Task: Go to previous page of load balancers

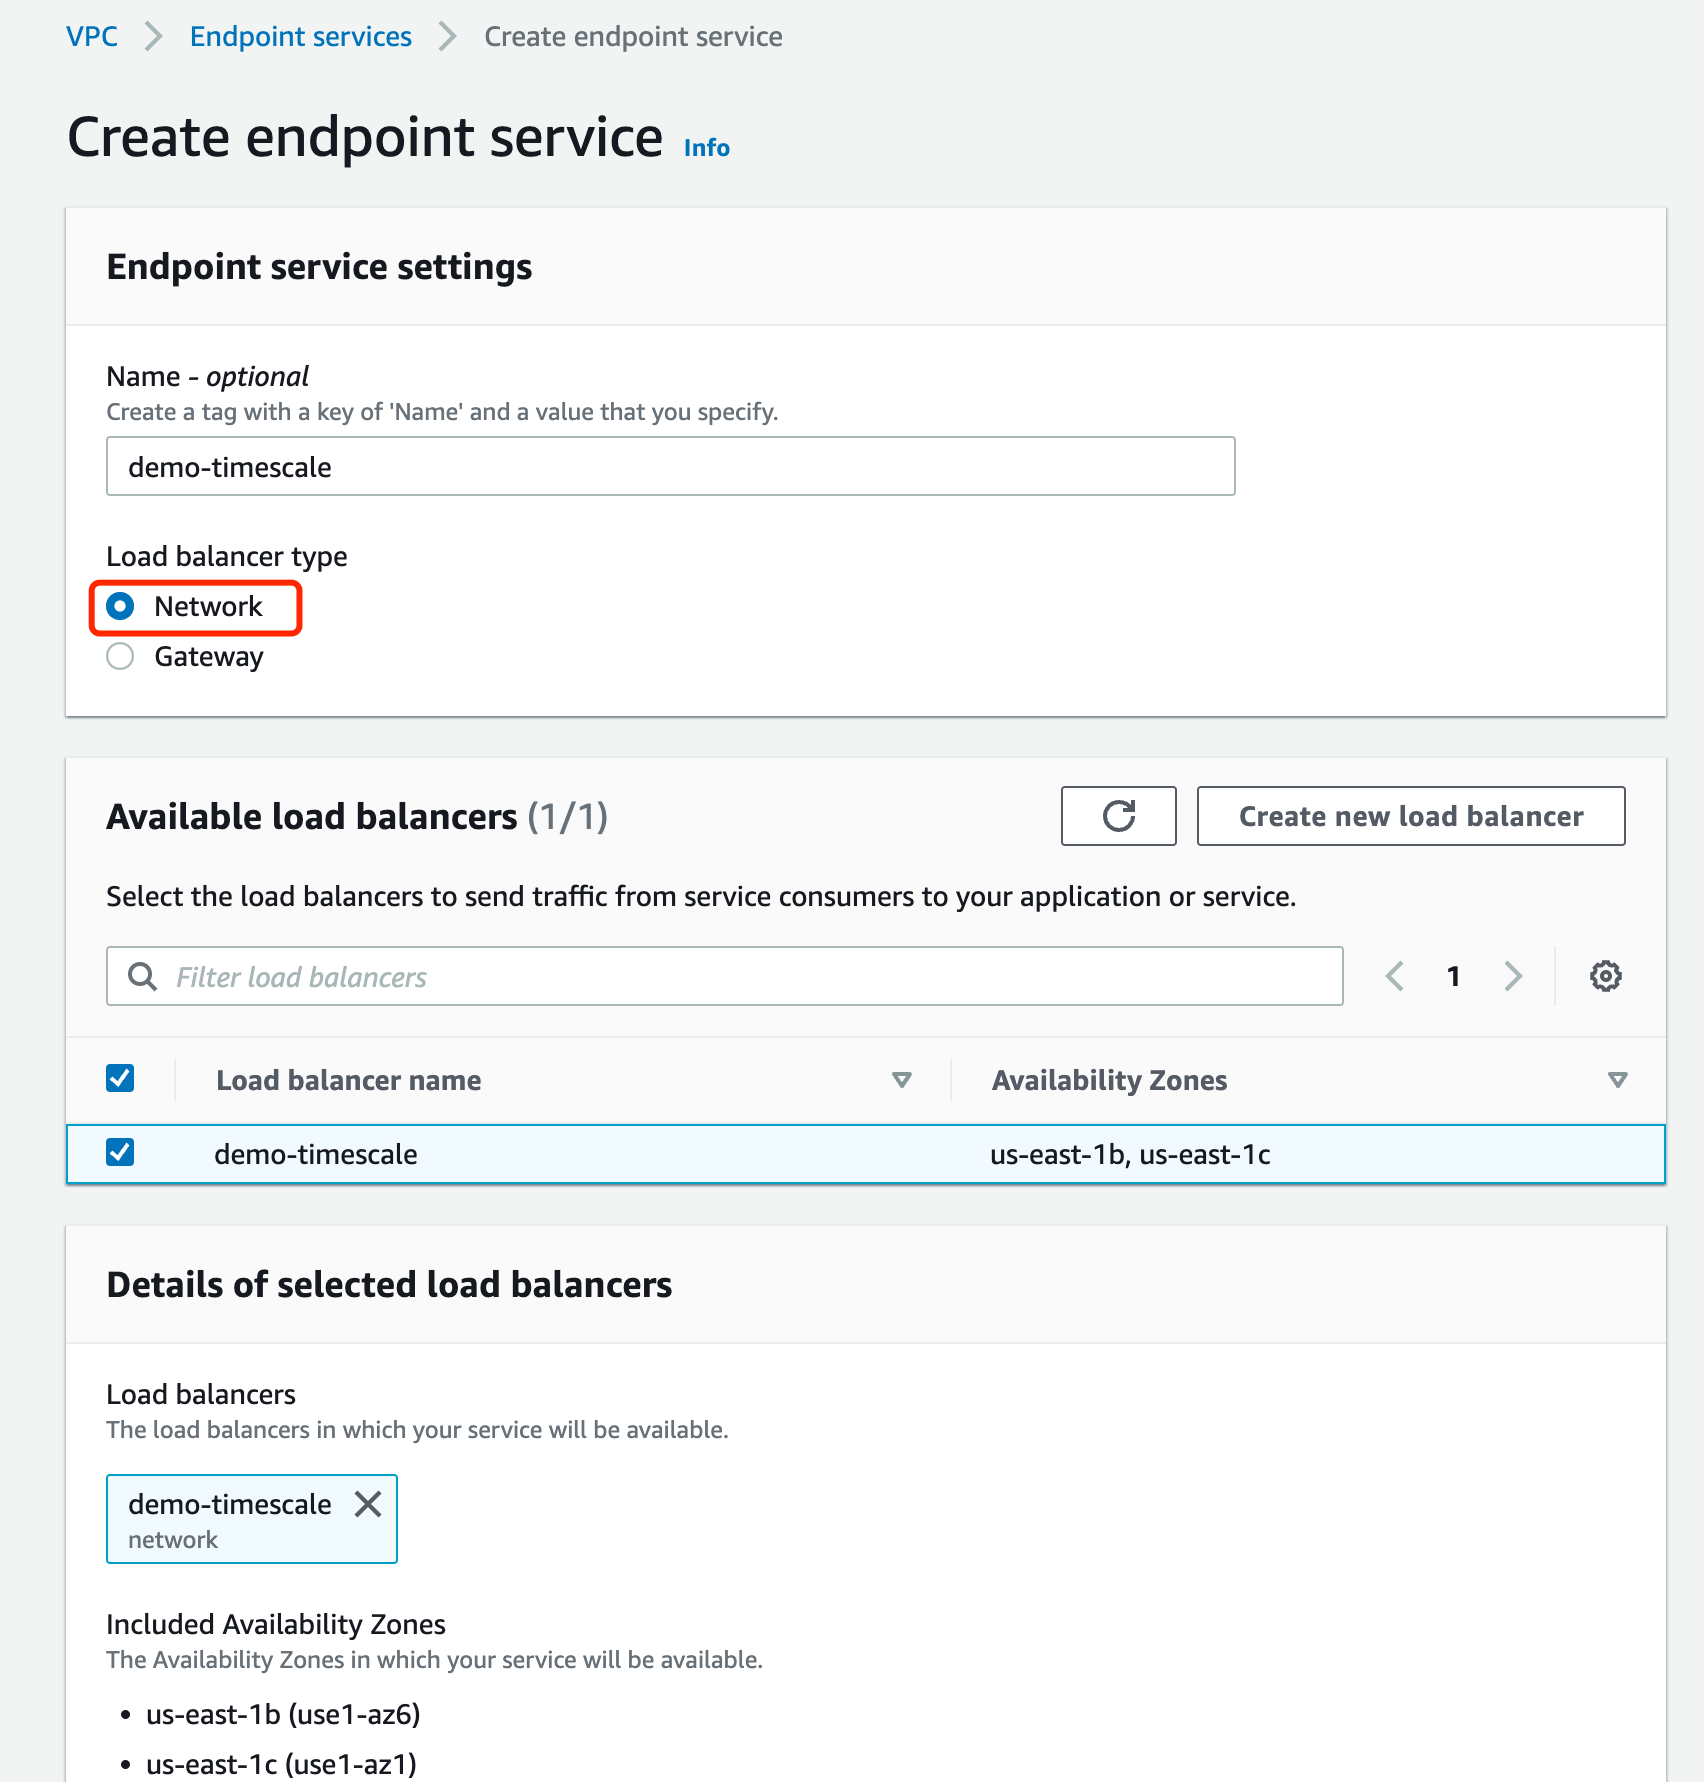Action: 1395,976
